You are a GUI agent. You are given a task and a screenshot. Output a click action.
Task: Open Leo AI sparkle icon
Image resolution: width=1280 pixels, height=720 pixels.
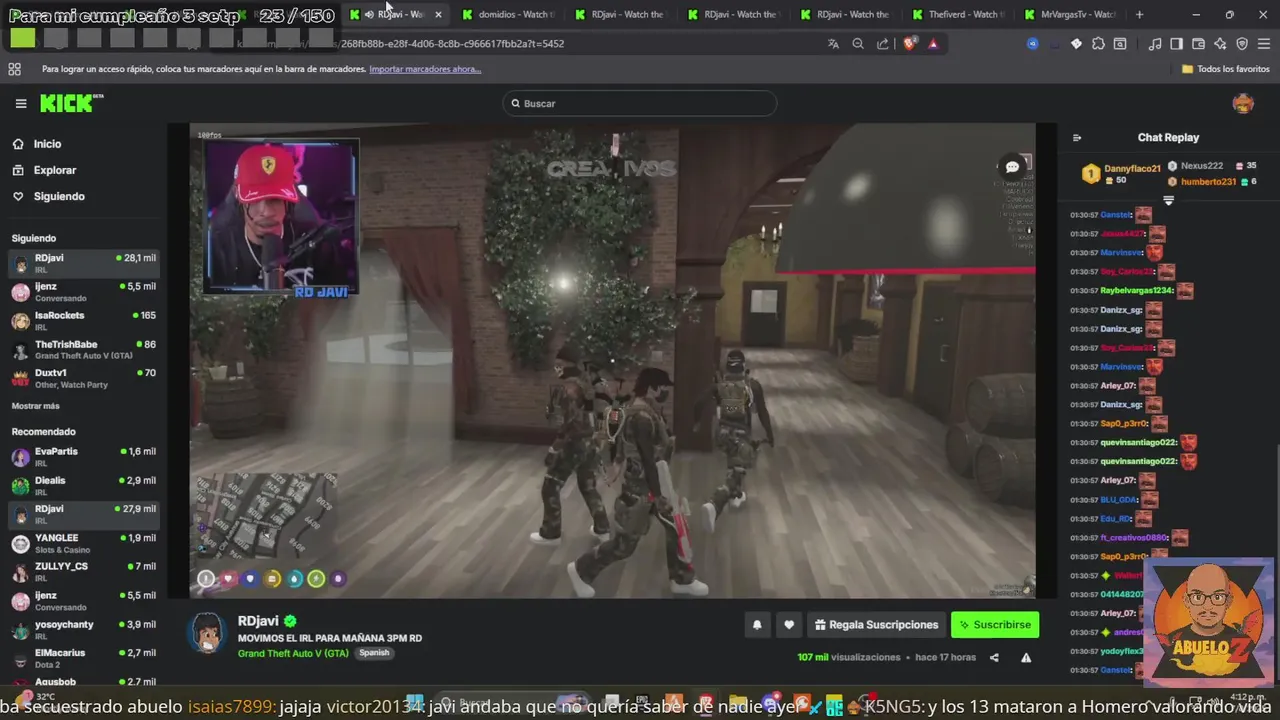(x=1221, y=44)
